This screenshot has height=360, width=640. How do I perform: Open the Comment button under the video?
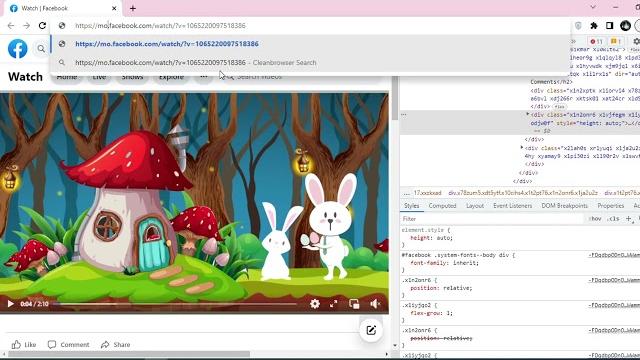69,344
